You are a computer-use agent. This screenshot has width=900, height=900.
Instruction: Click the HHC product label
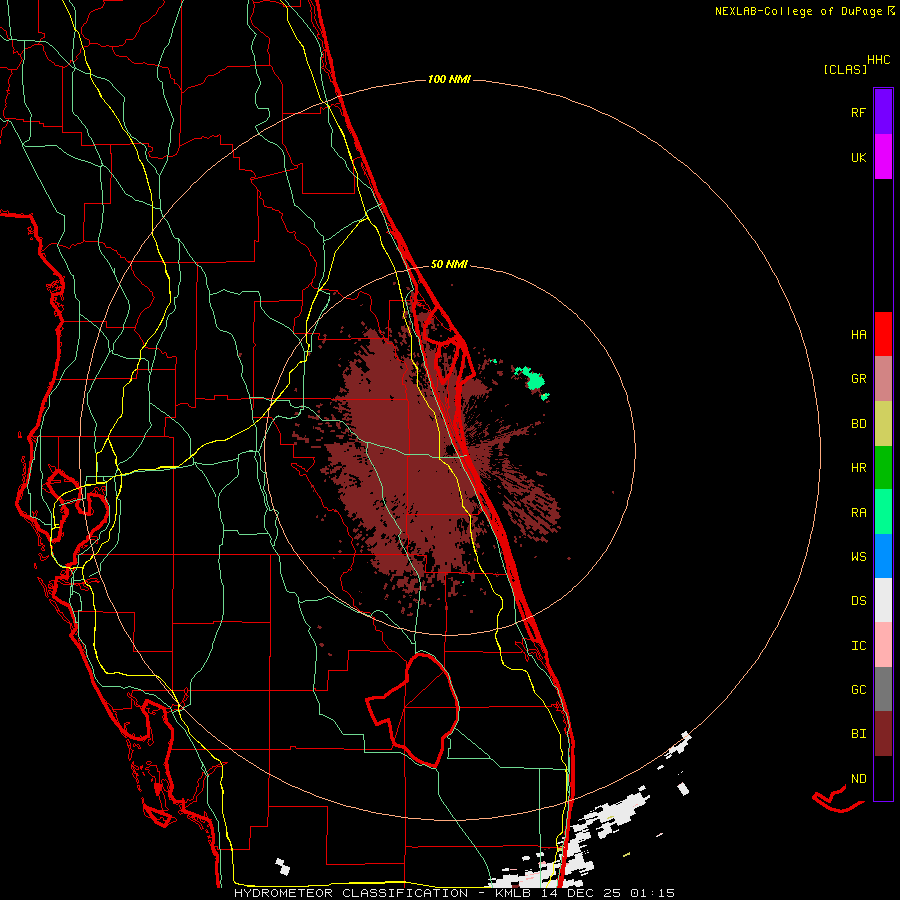878,60
